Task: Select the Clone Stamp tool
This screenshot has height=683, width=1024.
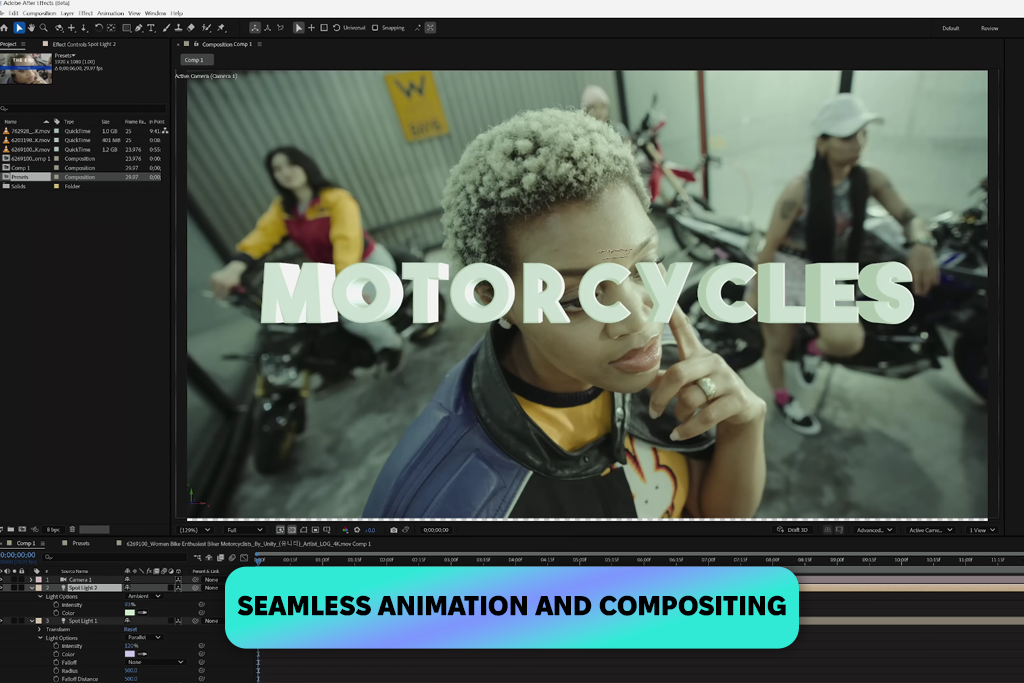Action: pyautogui.click(x=178, y=28)
